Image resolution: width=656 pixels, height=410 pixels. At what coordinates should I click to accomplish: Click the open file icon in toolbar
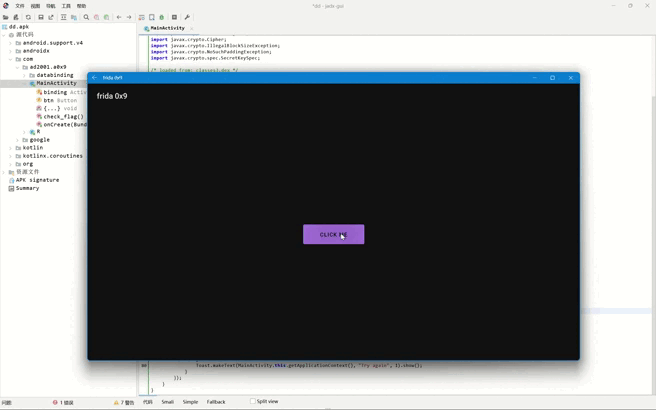tap(6, 17)
